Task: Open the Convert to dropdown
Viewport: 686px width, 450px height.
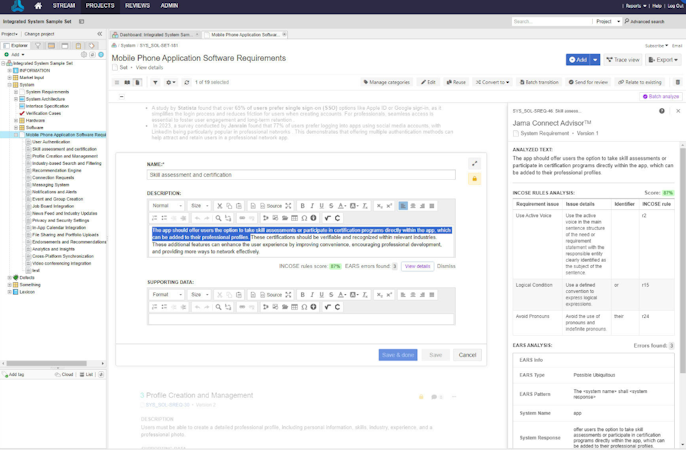Action: 493,82
